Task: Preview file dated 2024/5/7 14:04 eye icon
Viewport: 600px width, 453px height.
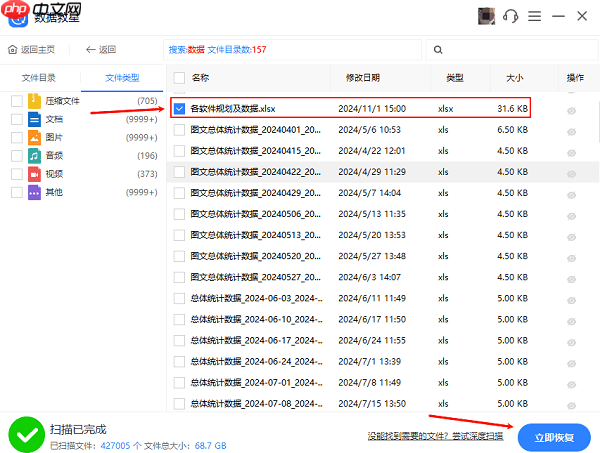Action: coord(571,195)
